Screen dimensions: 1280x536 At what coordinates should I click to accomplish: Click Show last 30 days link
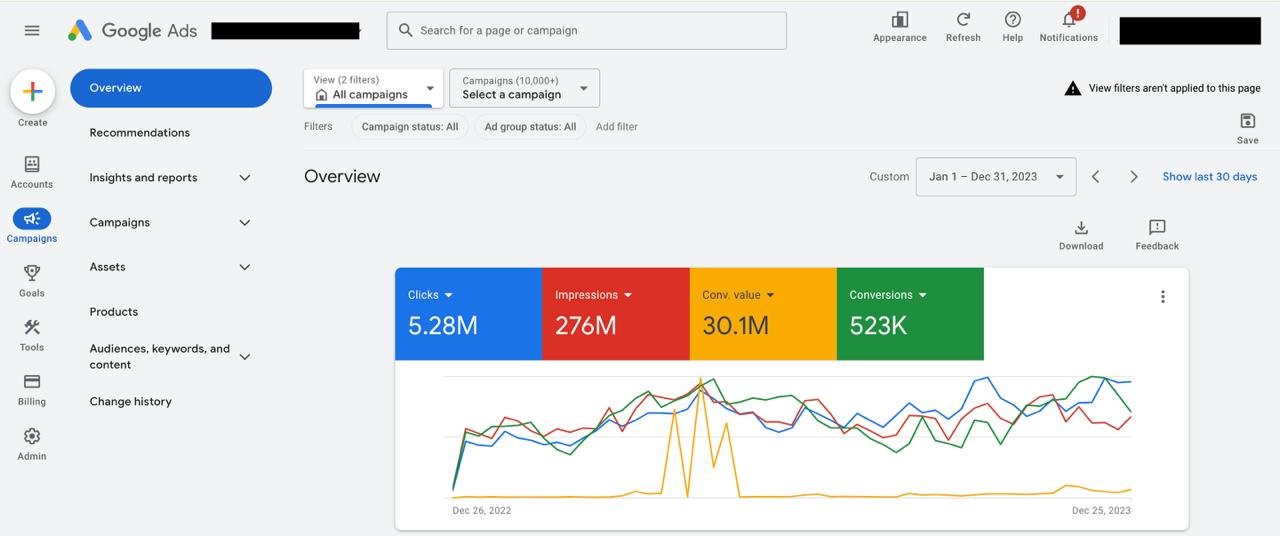point(1209,177)
